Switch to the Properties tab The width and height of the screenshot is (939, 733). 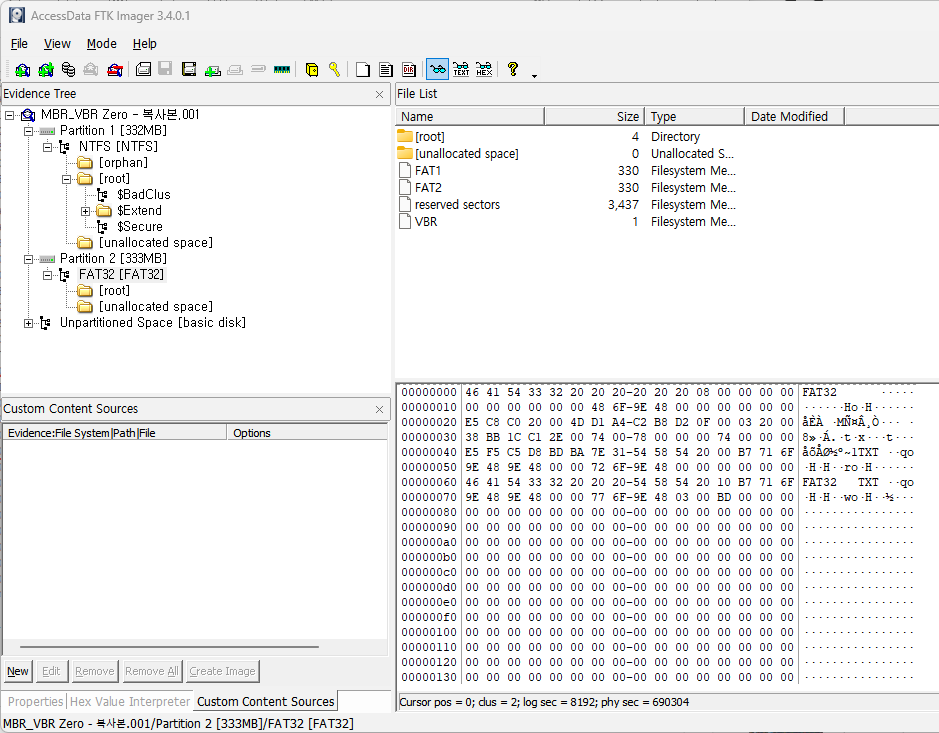tap(35, 702)
